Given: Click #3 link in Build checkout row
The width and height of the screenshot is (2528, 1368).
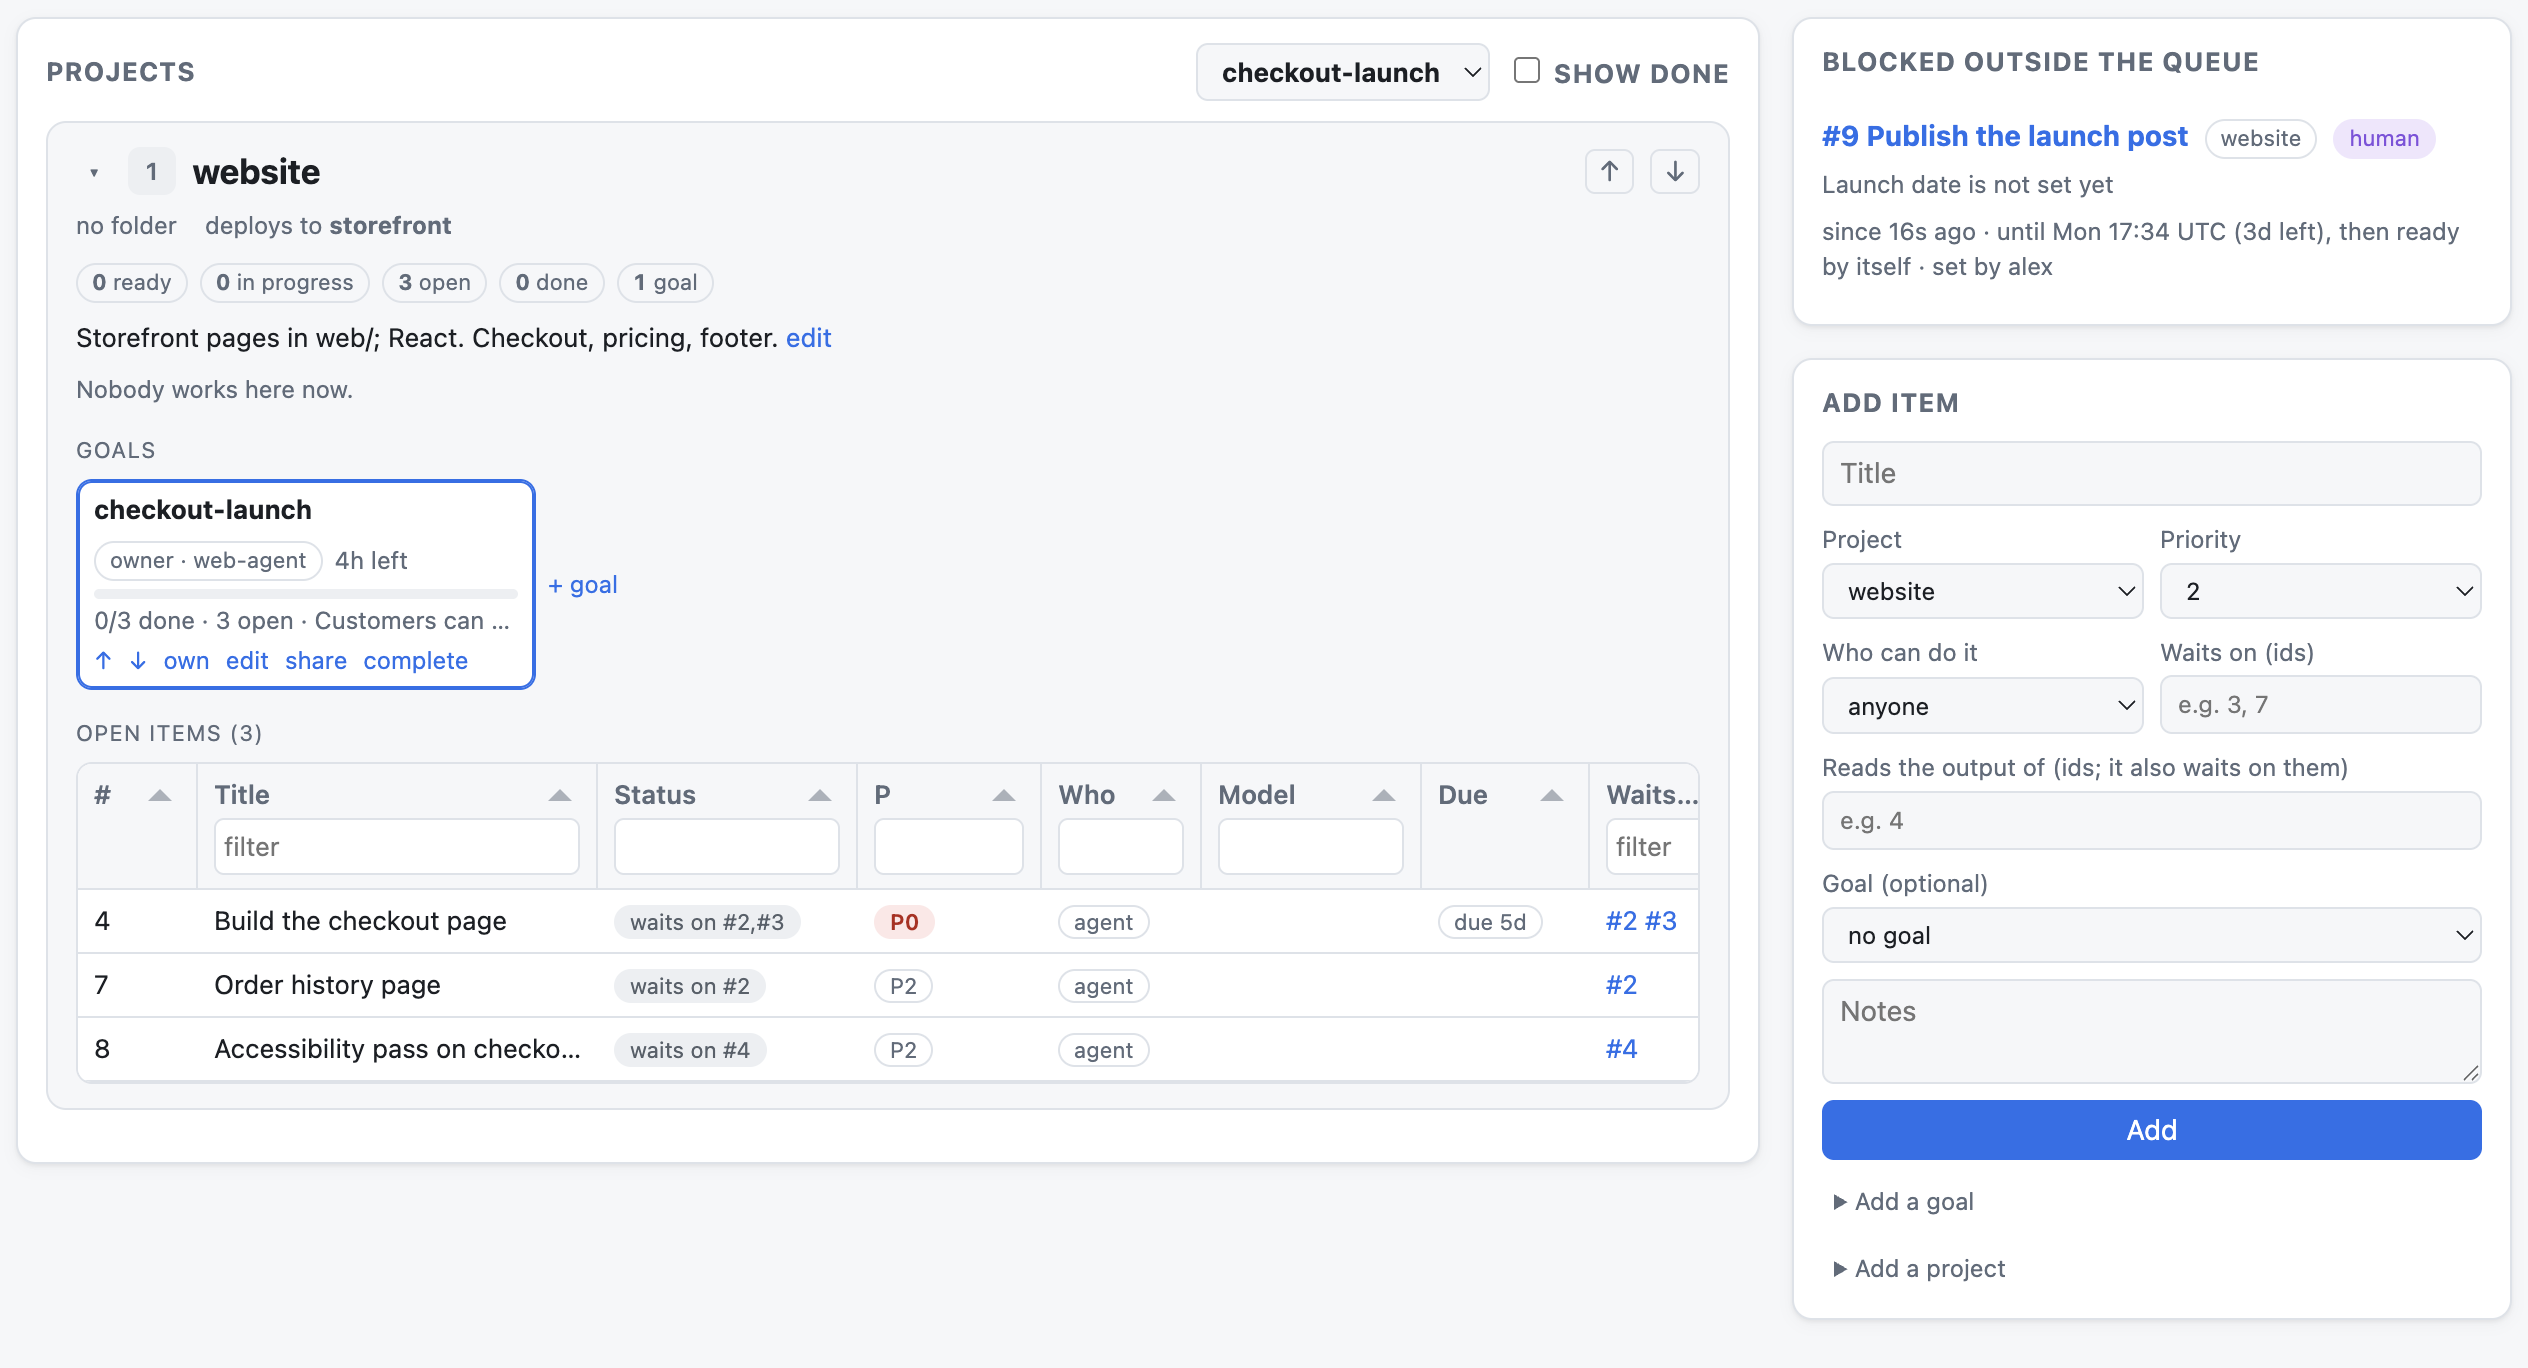Looking at the screenshot, I should pyautogui.click(x=1661, y=921).
